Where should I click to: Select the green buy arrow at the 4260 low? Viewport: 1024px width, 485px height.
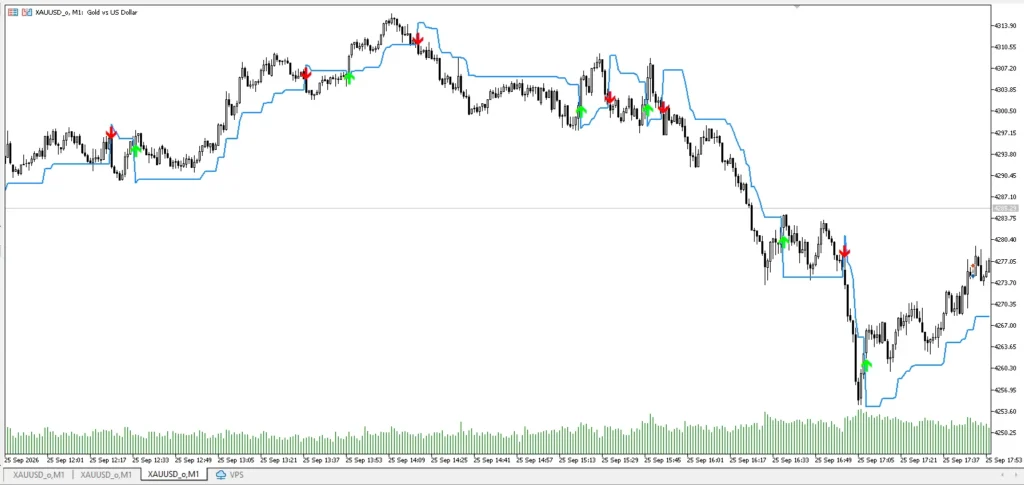[866, 365]
